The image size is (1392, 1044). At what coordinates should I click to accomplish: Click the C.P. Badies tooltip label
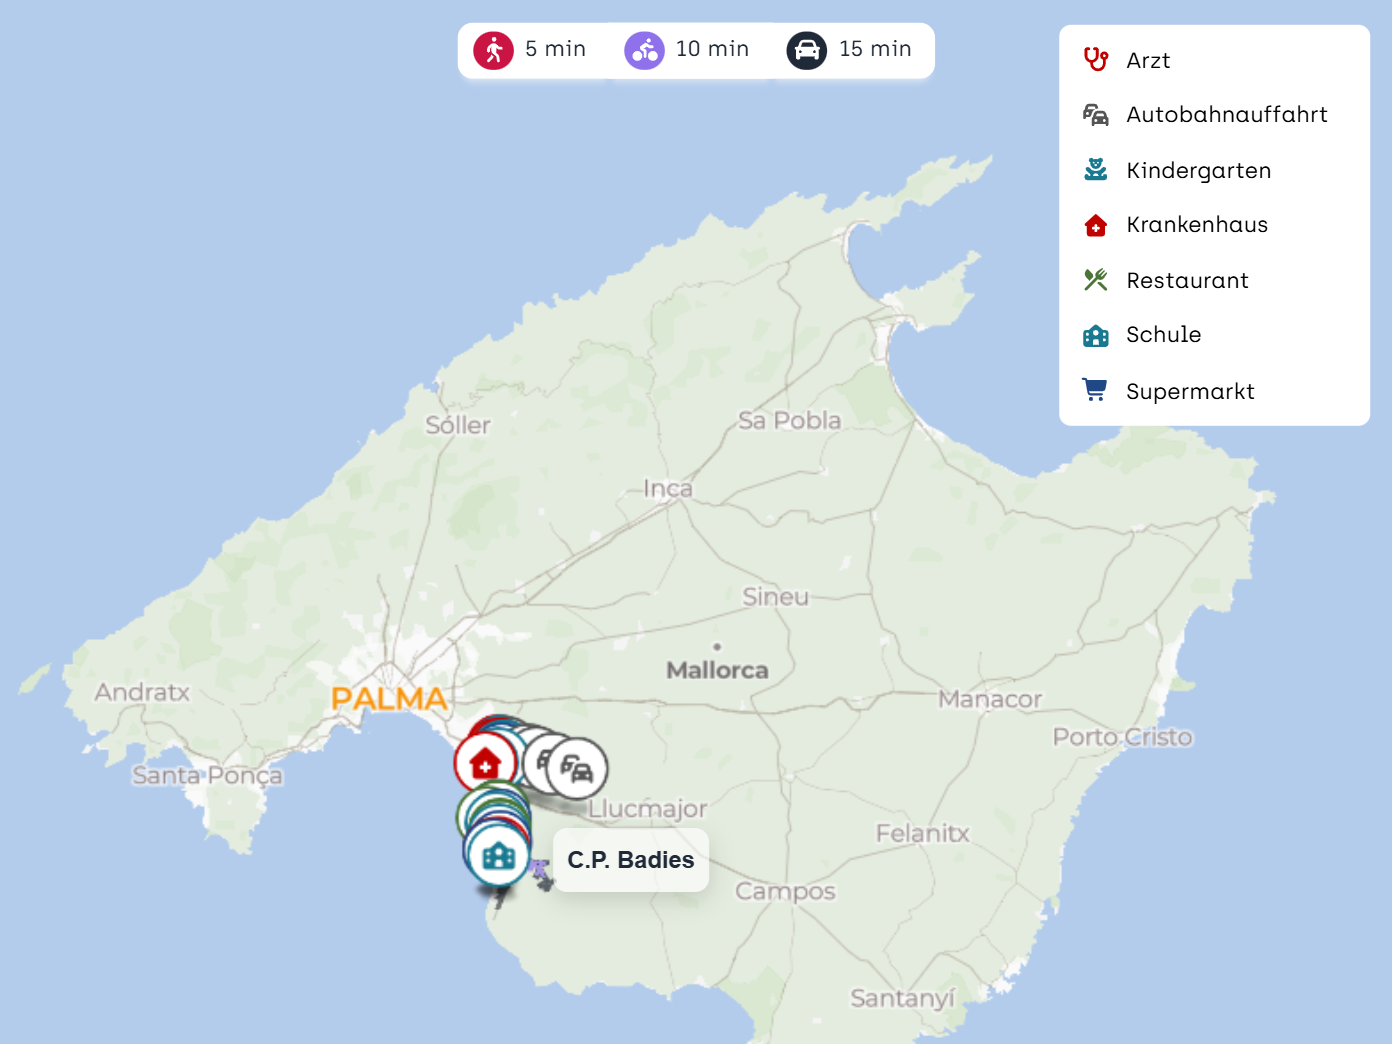pos(630,860)
